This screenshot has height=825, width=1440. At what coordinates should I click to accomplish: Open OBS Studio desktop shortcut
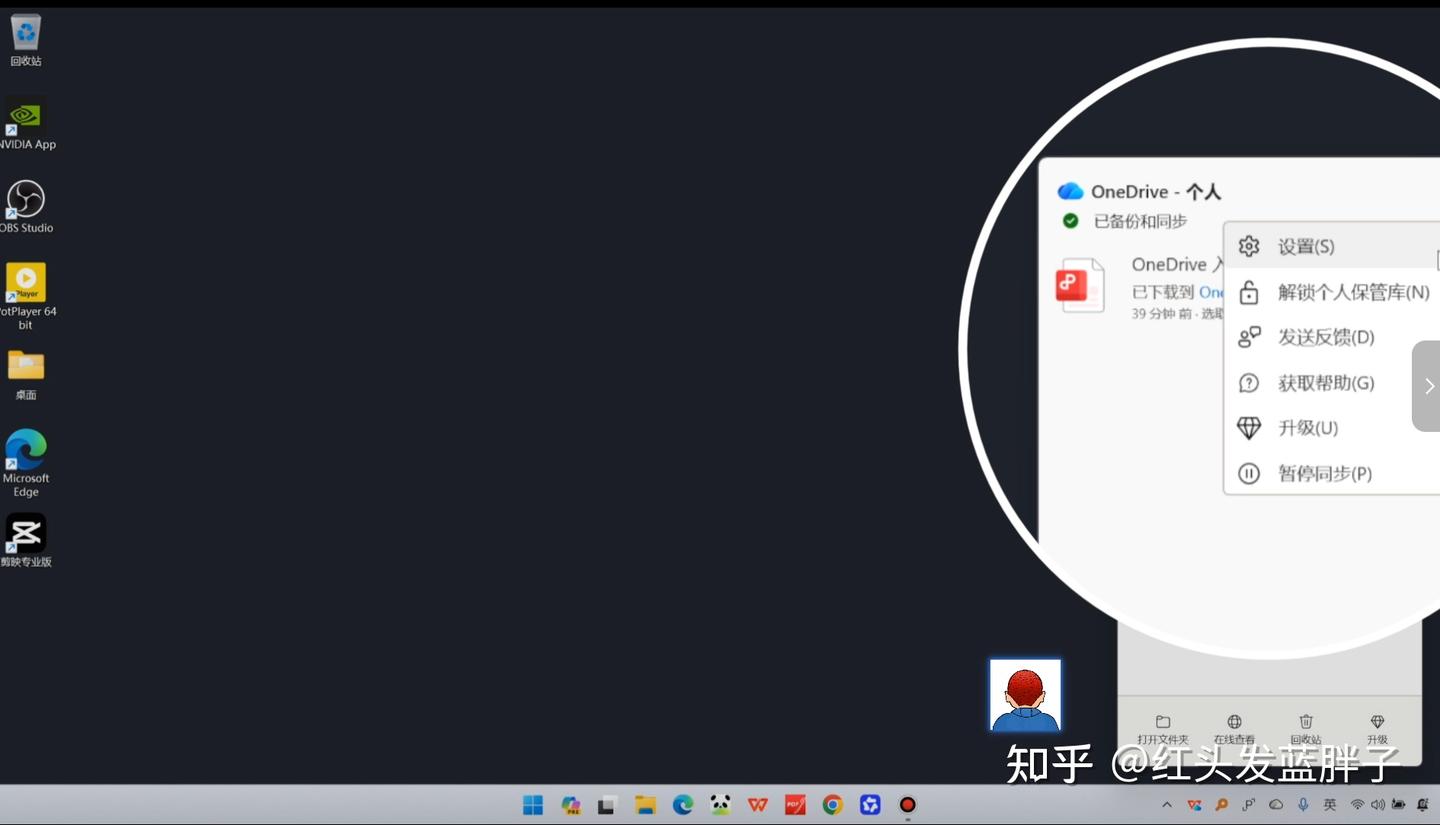point(26,207)
